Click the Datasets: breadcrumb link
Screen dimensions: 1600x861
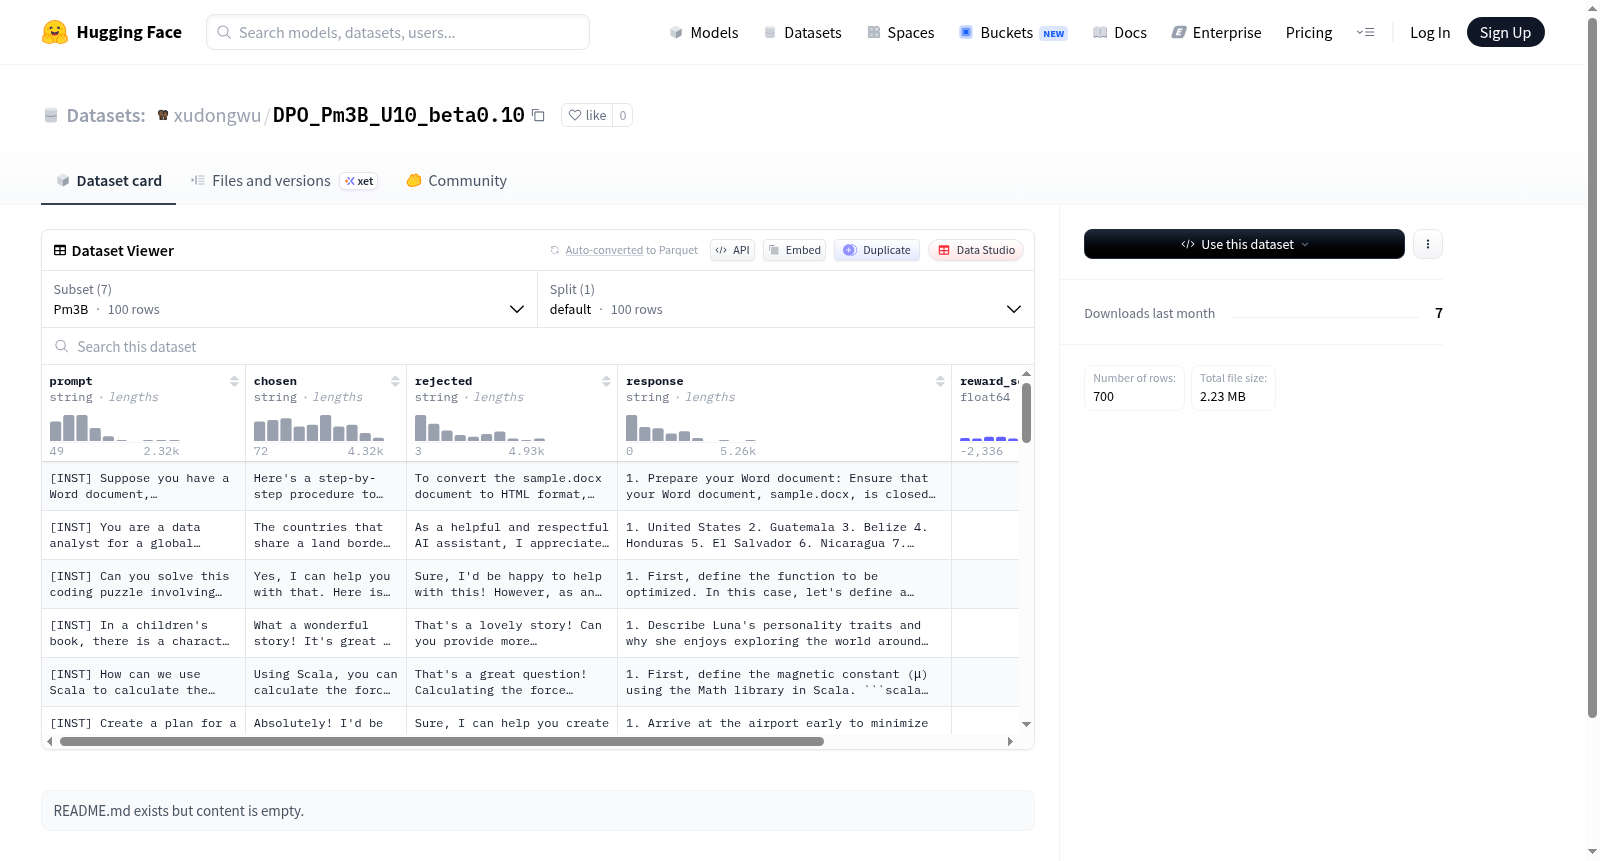pos(106,115)
